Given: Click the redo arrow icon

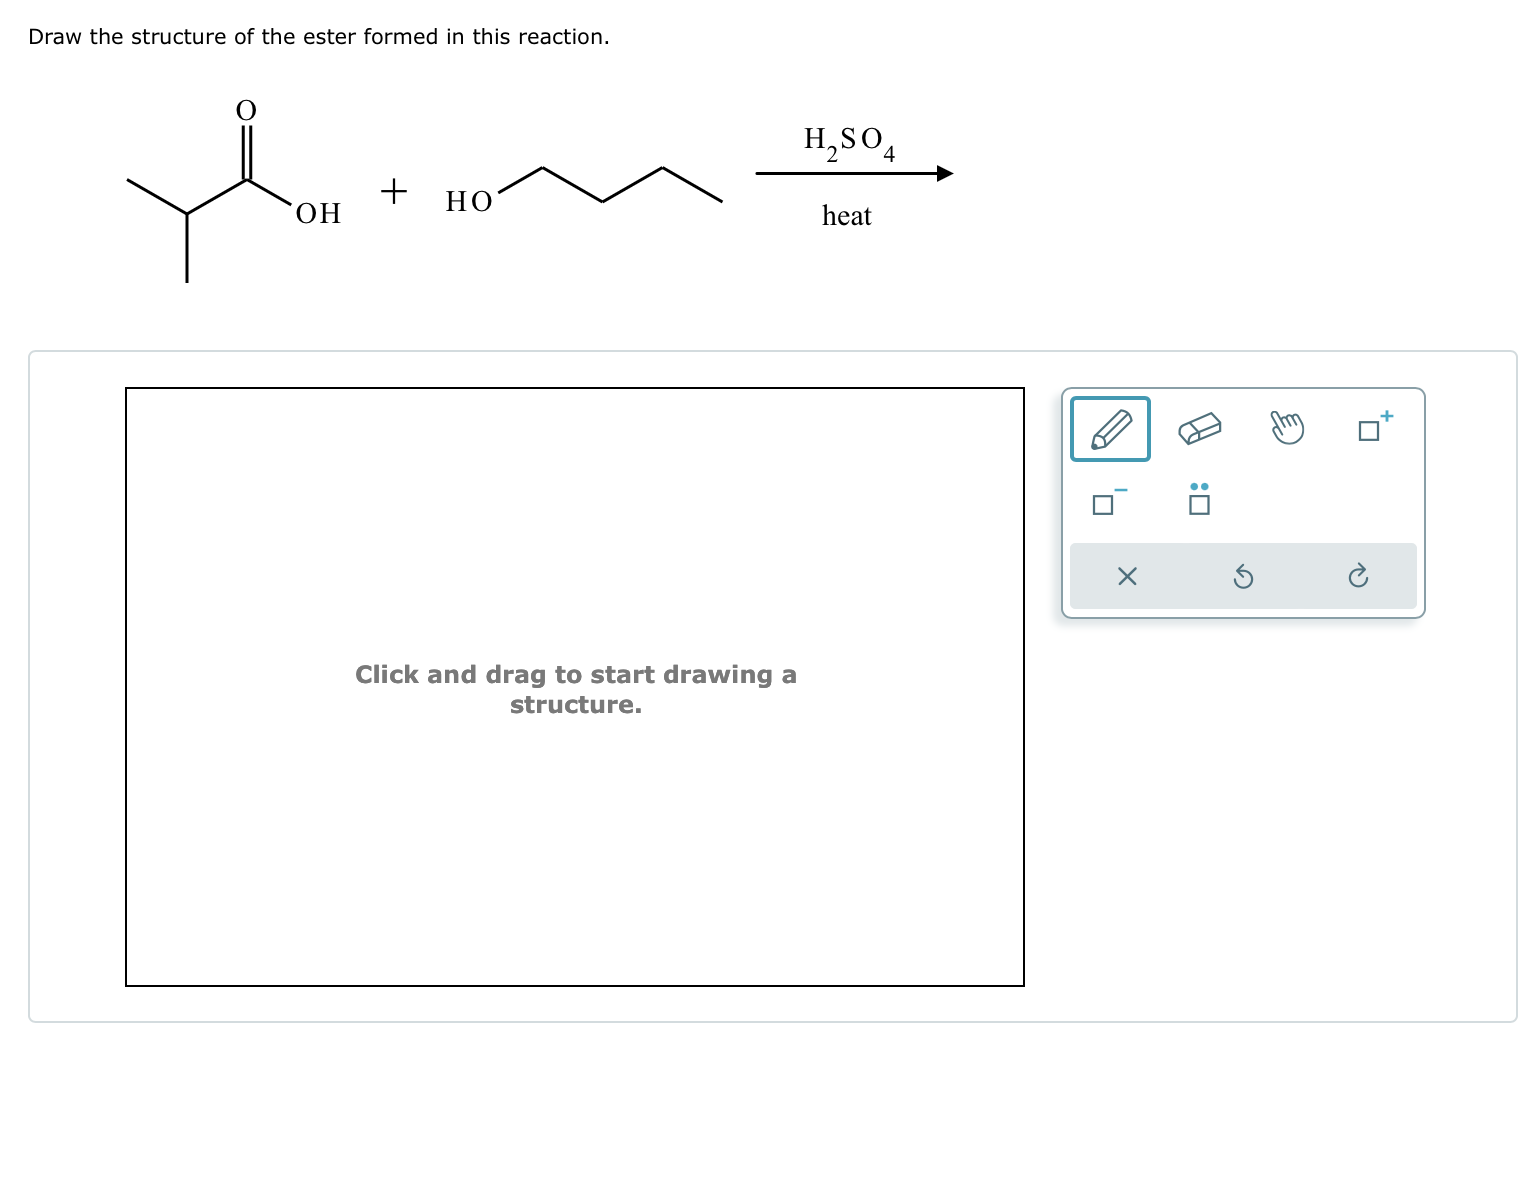Looking at the screenshot, I should coord(1358,576).
